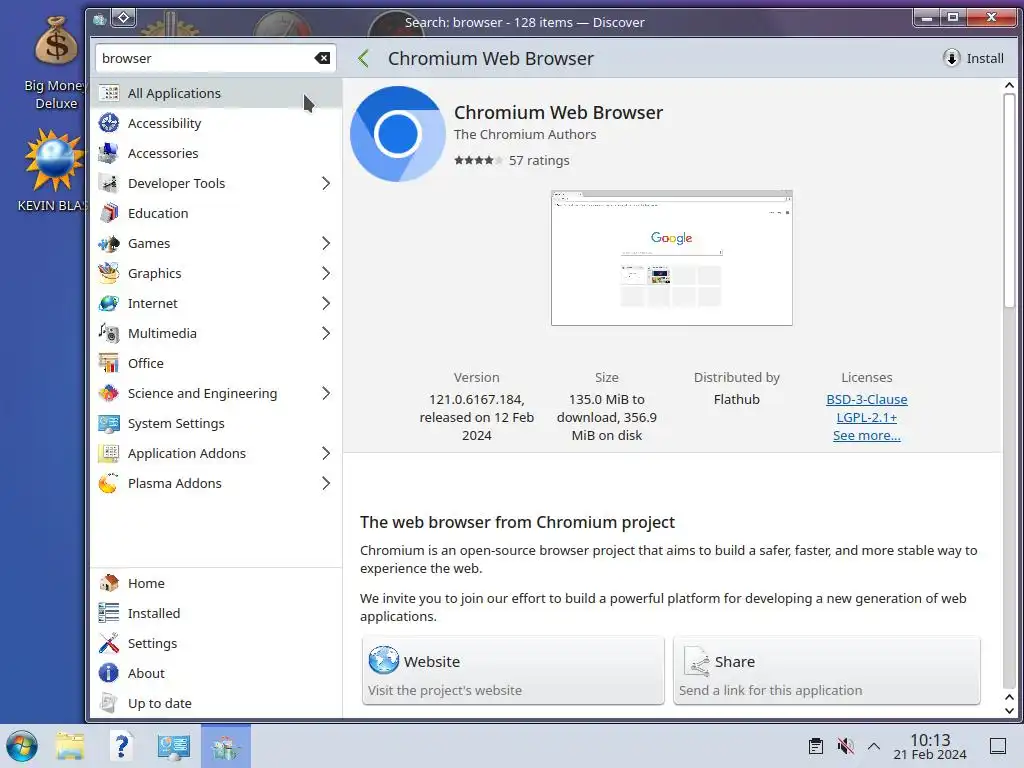Click the large Chromium logo
Image resolution: width=1024 pixels, height=768 pixels.
point(398,135)
